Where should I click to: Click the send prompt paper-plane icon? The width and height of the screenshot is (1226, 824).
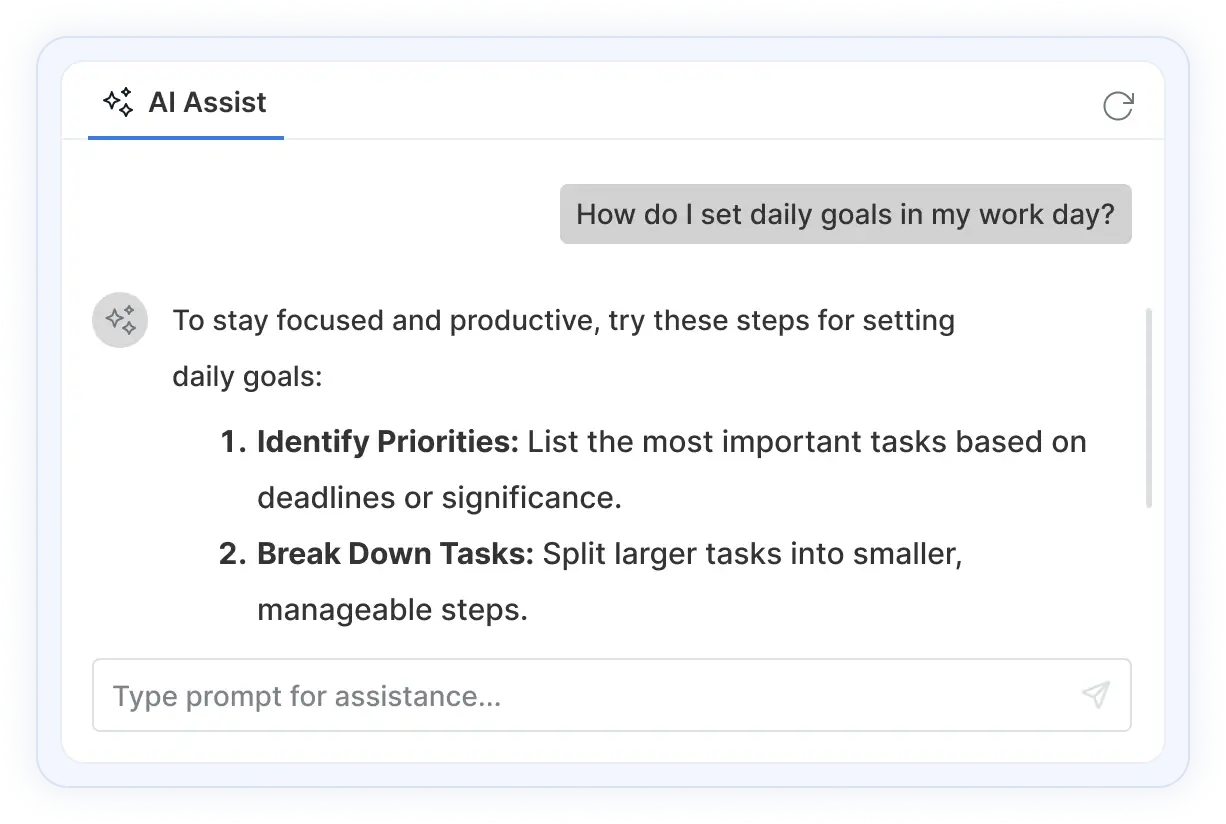(x=1096, y=695)
